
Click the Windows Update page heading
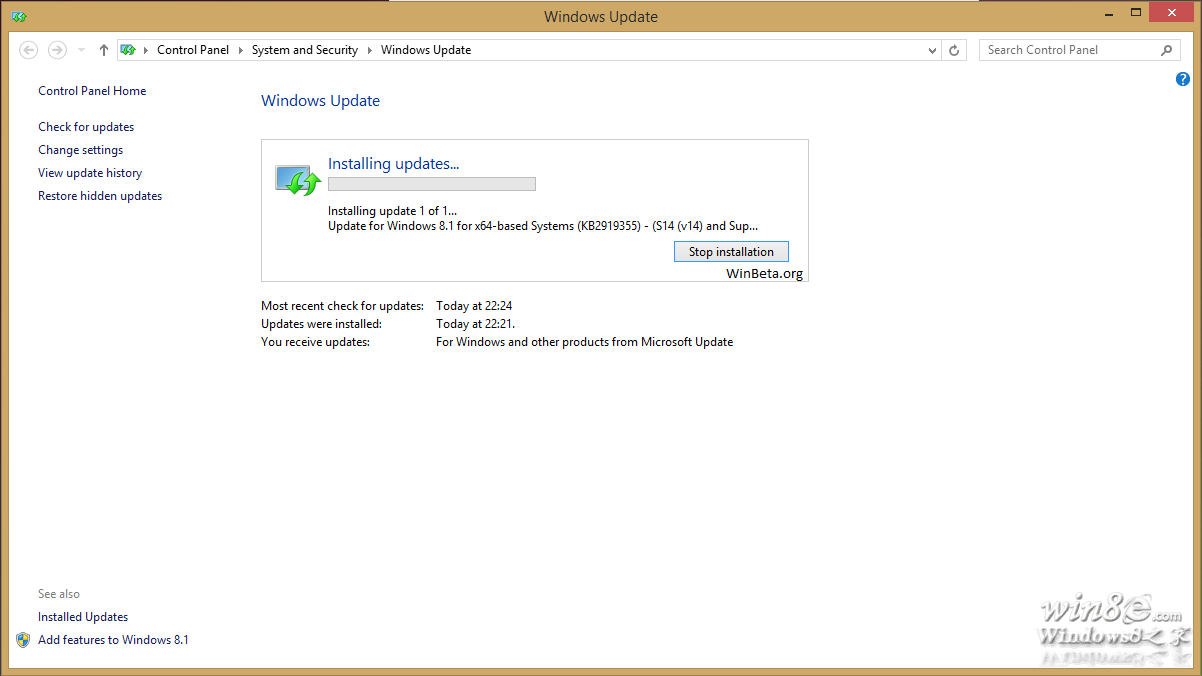click(320, 101)
